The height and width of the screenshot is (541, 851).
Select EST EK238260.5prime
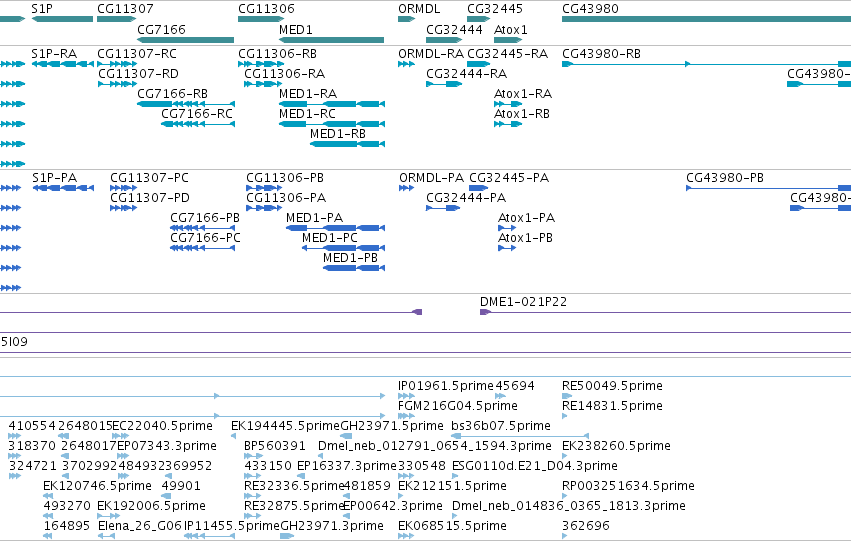coord(617,446)
